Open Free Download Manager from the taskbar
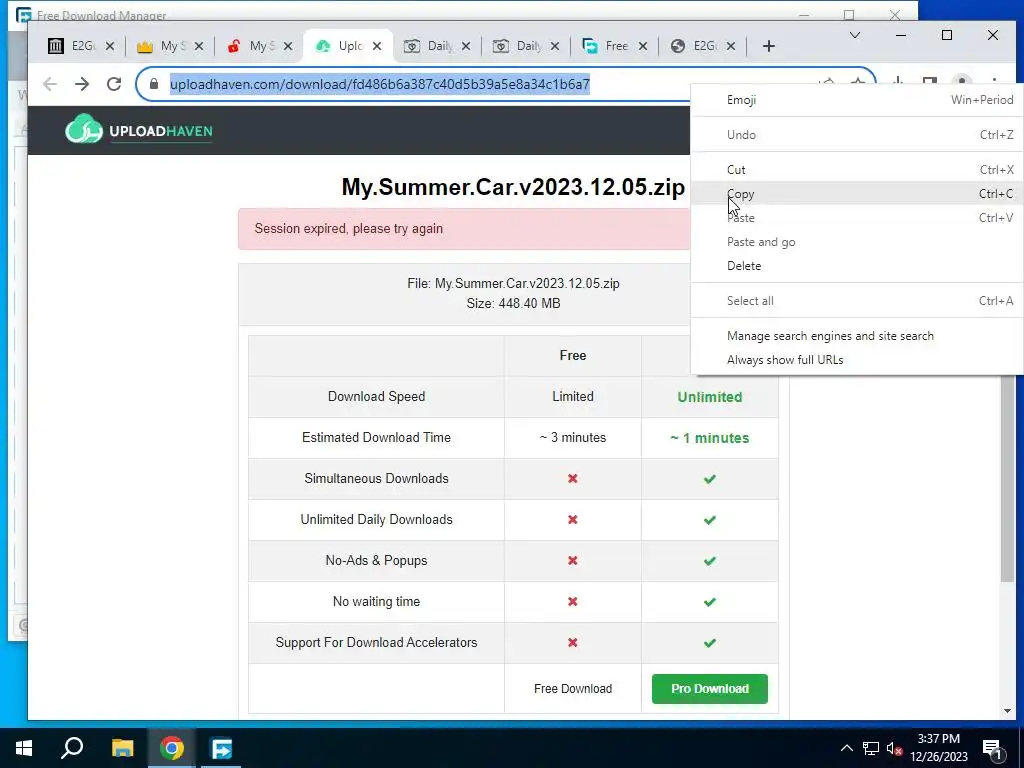Screen dimensions: 1024x768 [x=221, y=748]
